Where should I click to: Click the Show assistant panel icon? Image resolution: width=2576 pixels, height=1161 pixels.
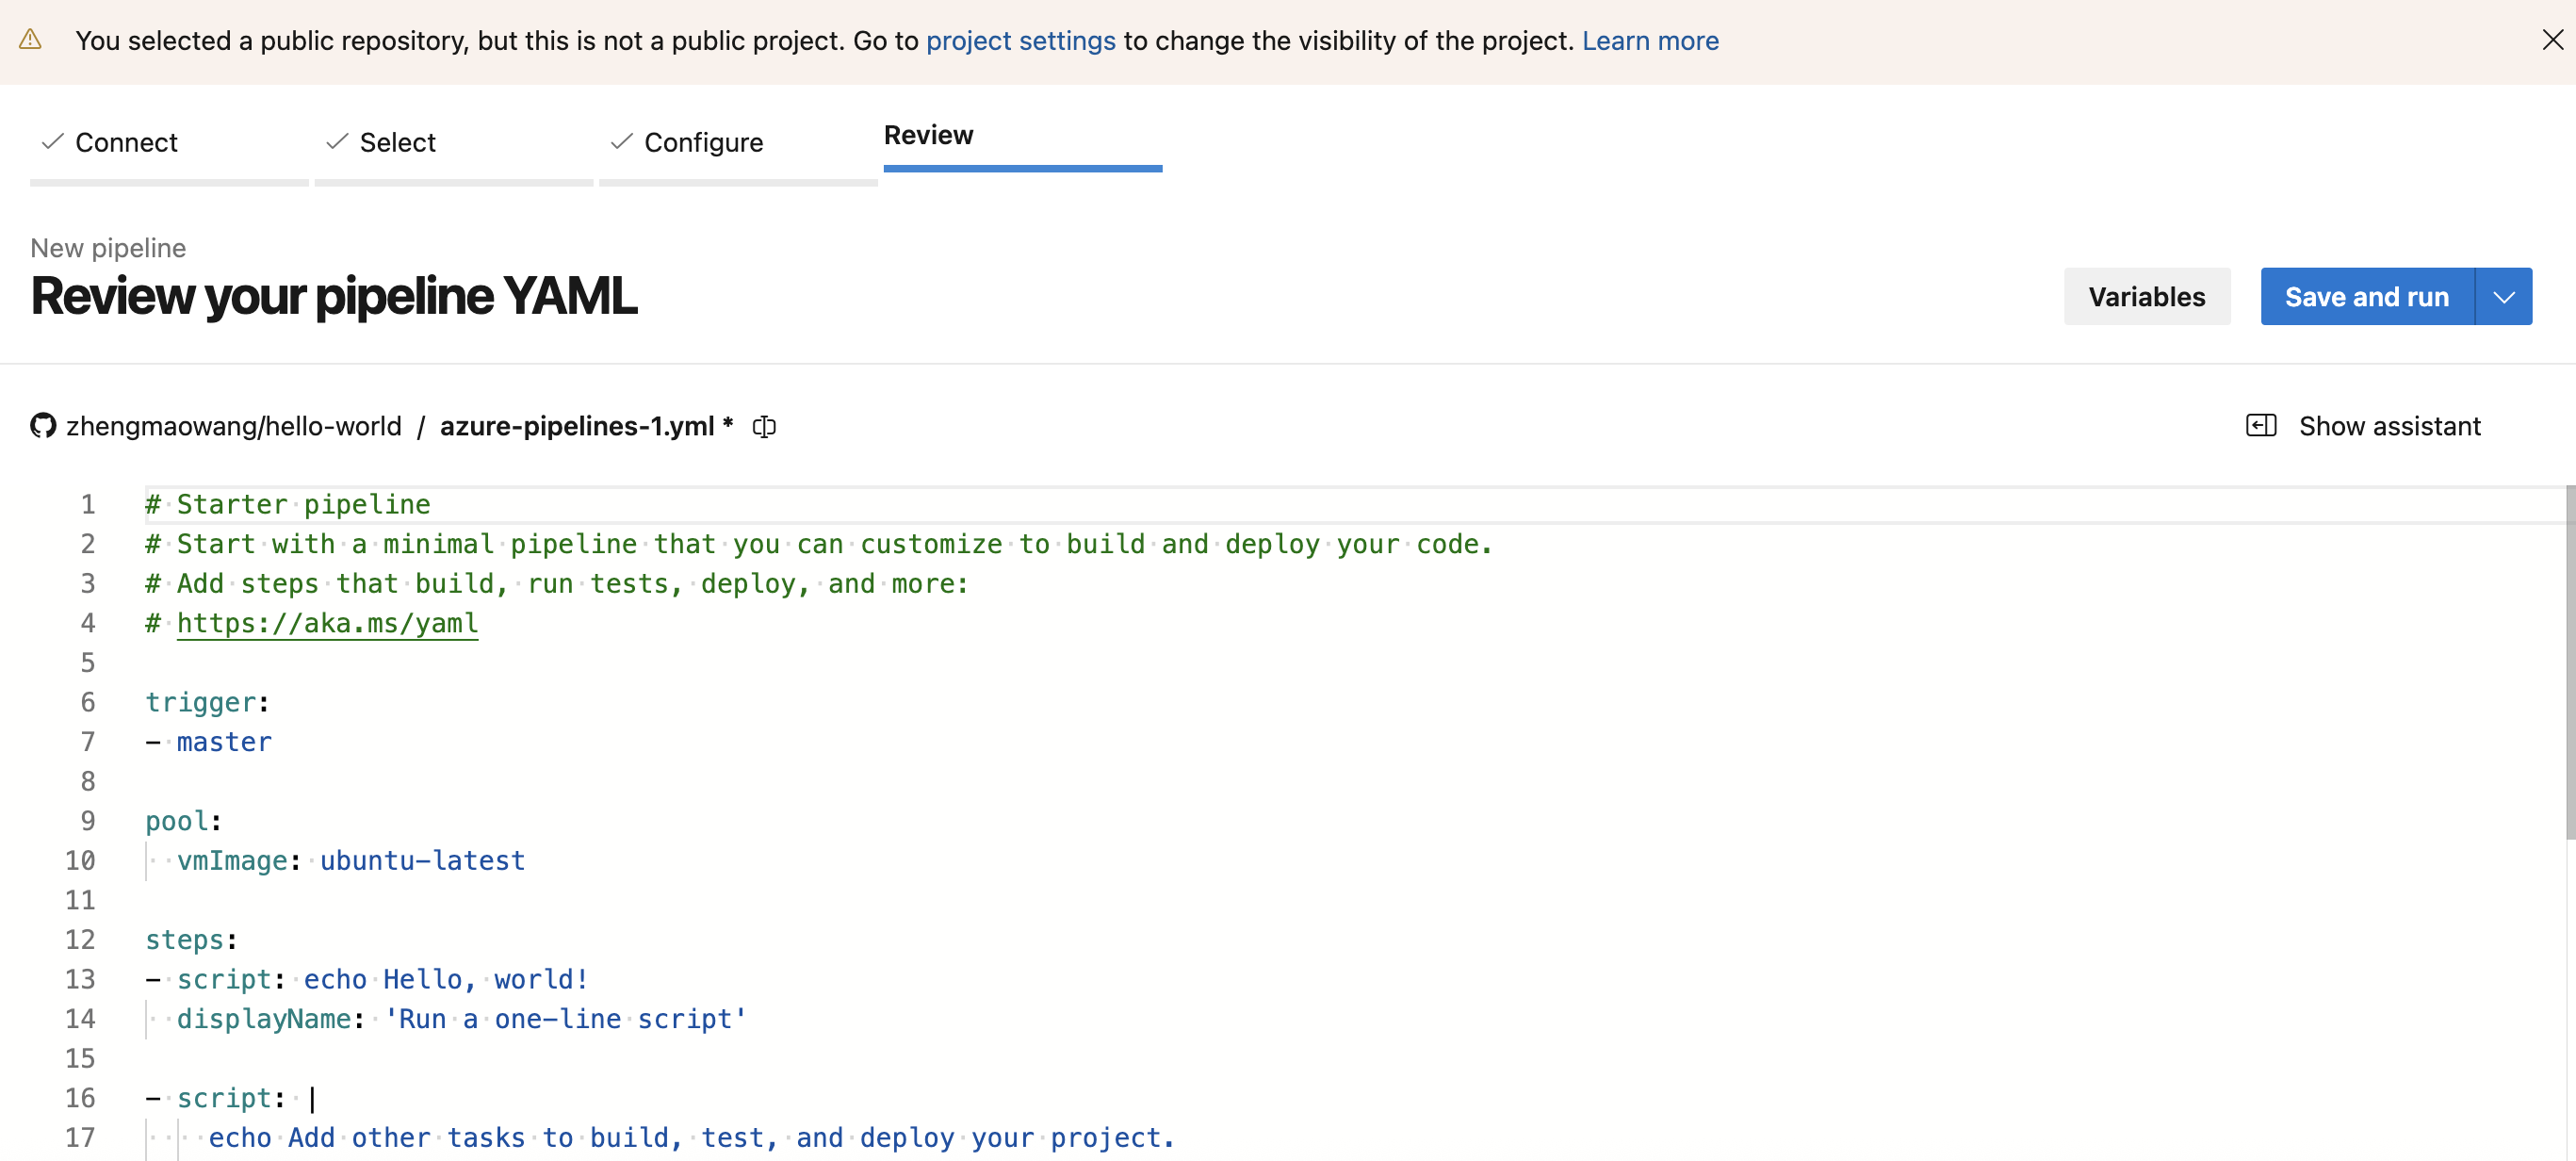2261,426
